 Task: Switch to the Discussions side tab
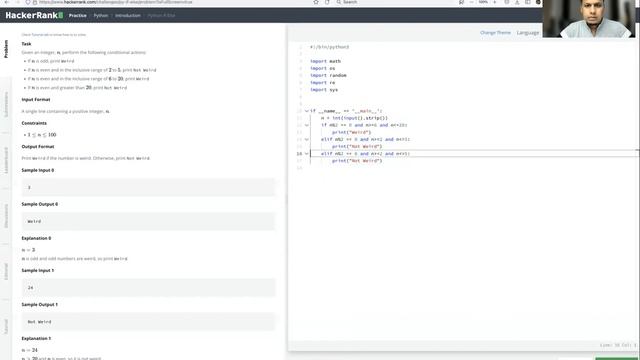pyautogui.click(x=6, y=216)
